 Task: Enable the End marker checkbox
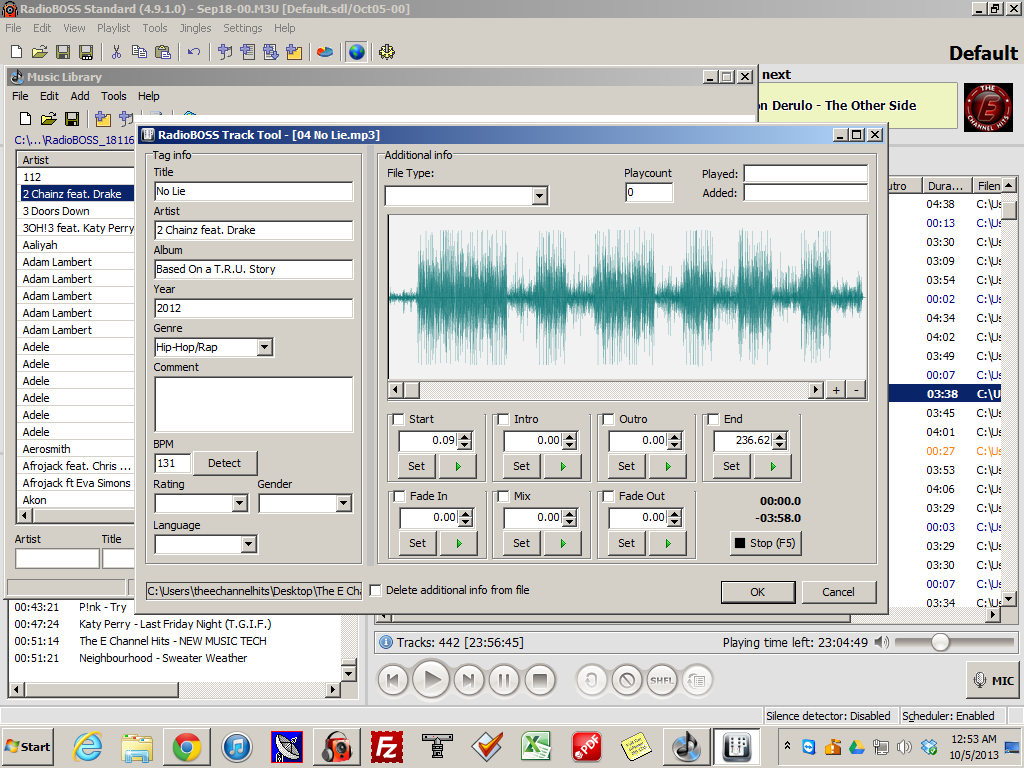pyautogui.click(x=714, y=419)
